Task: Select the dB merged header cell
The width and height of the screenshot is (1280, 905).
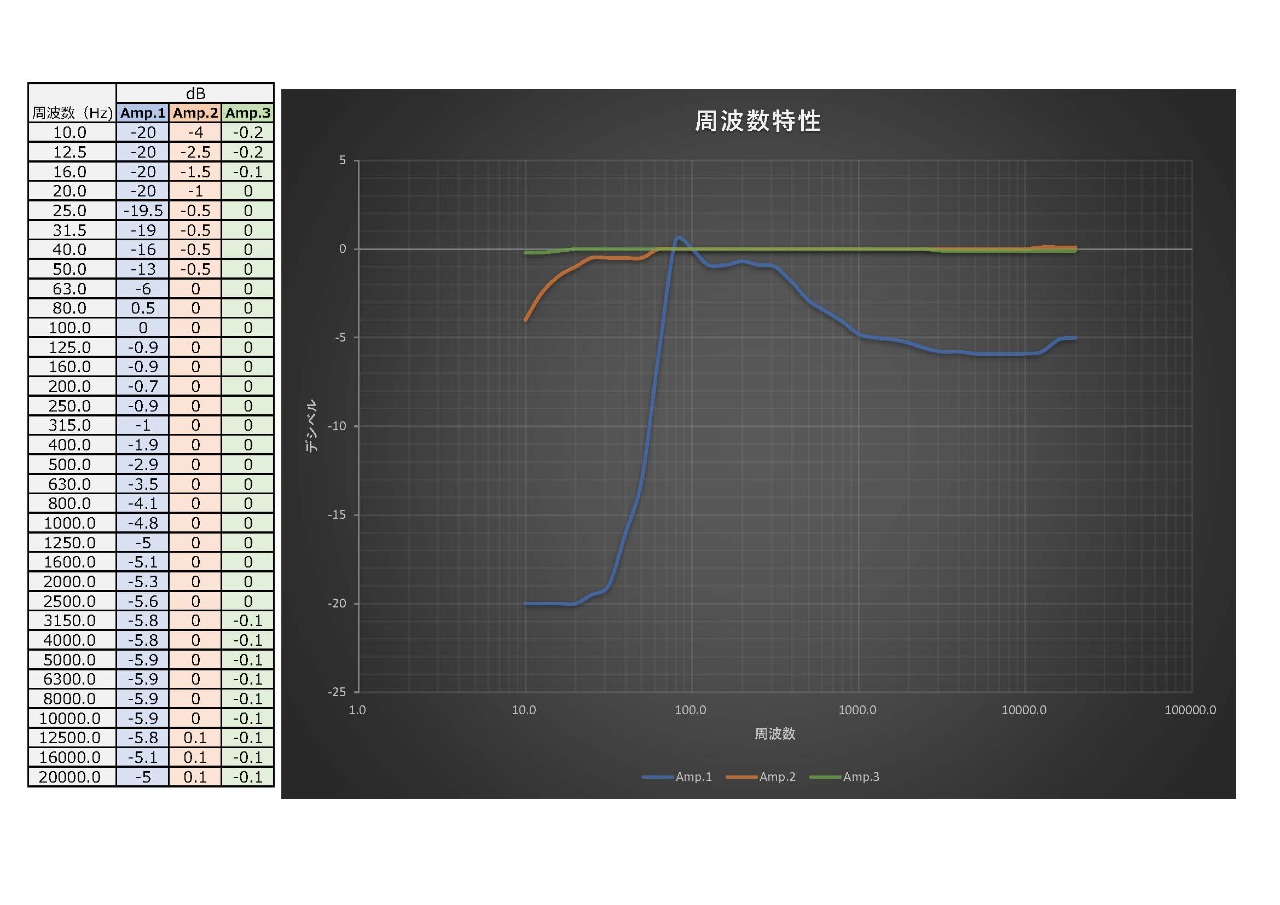Action: 195,94
